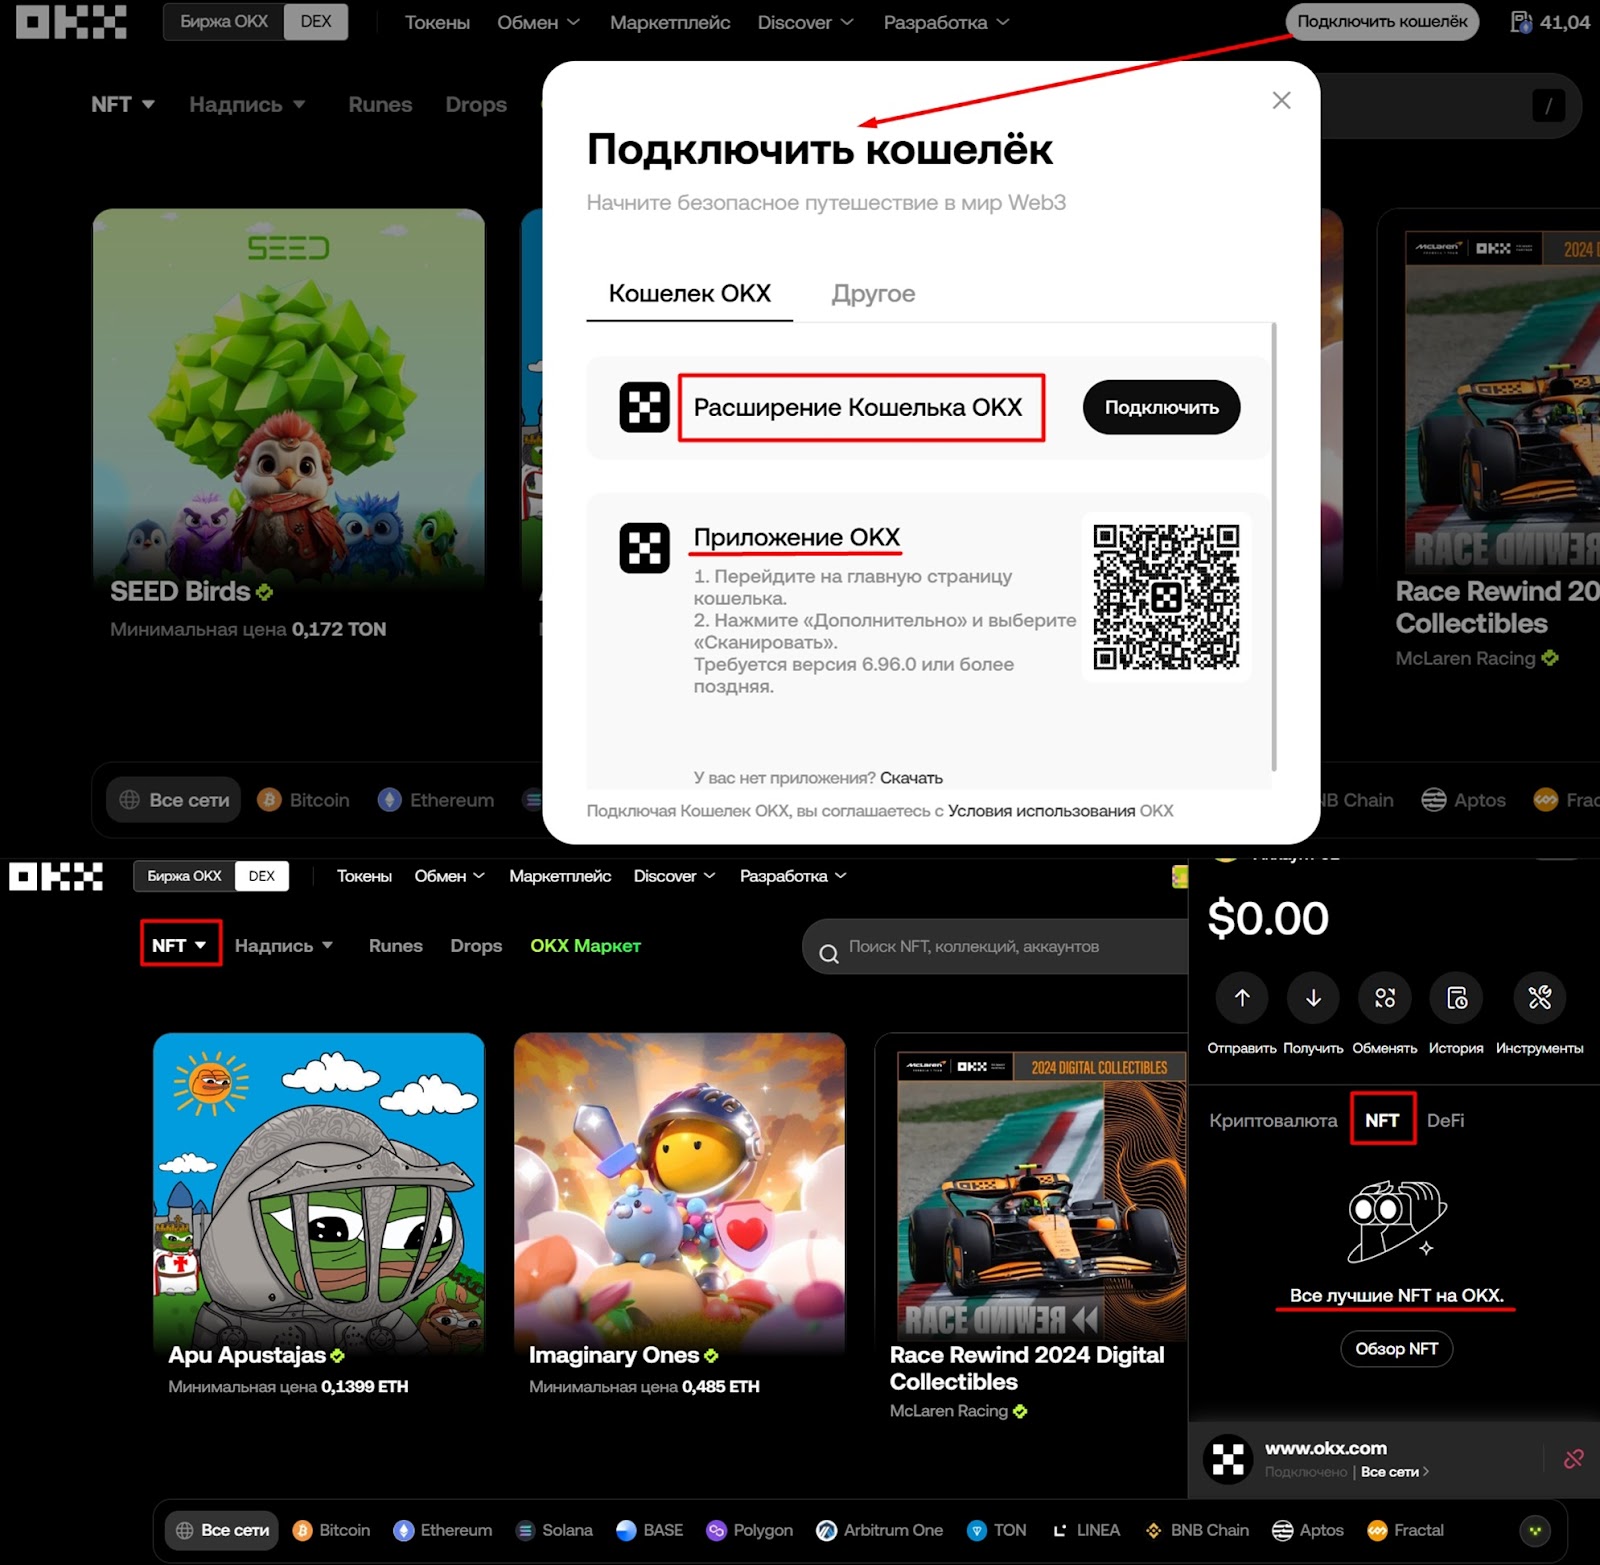Image resolution: width=1600 pixels, height=1565 pixels.
Task: Click the verified badge next to SEED Birds
Action: [264, 592]
